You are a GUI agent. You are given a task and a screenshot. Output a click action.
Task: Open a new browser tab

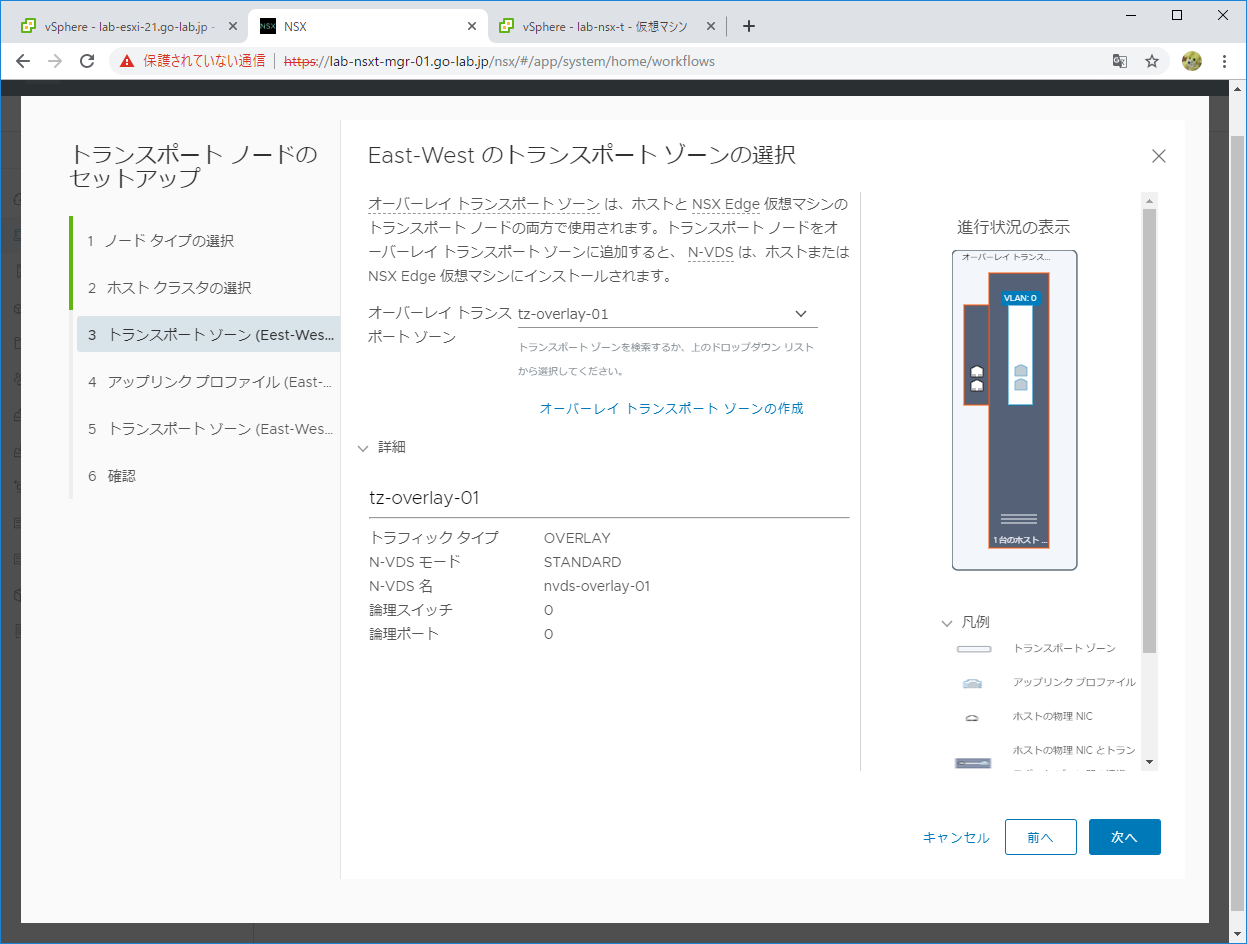[x=749, y=26]
